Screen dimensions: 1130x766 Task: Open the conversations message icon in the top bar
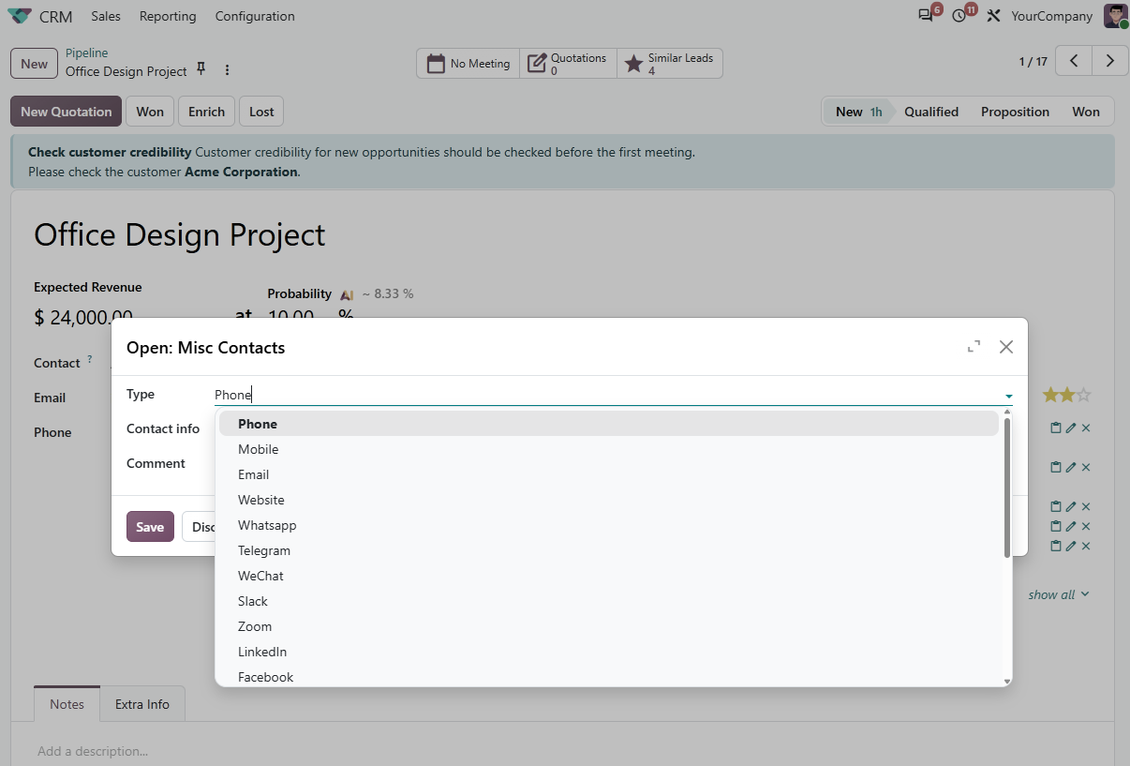pos(925,16)
